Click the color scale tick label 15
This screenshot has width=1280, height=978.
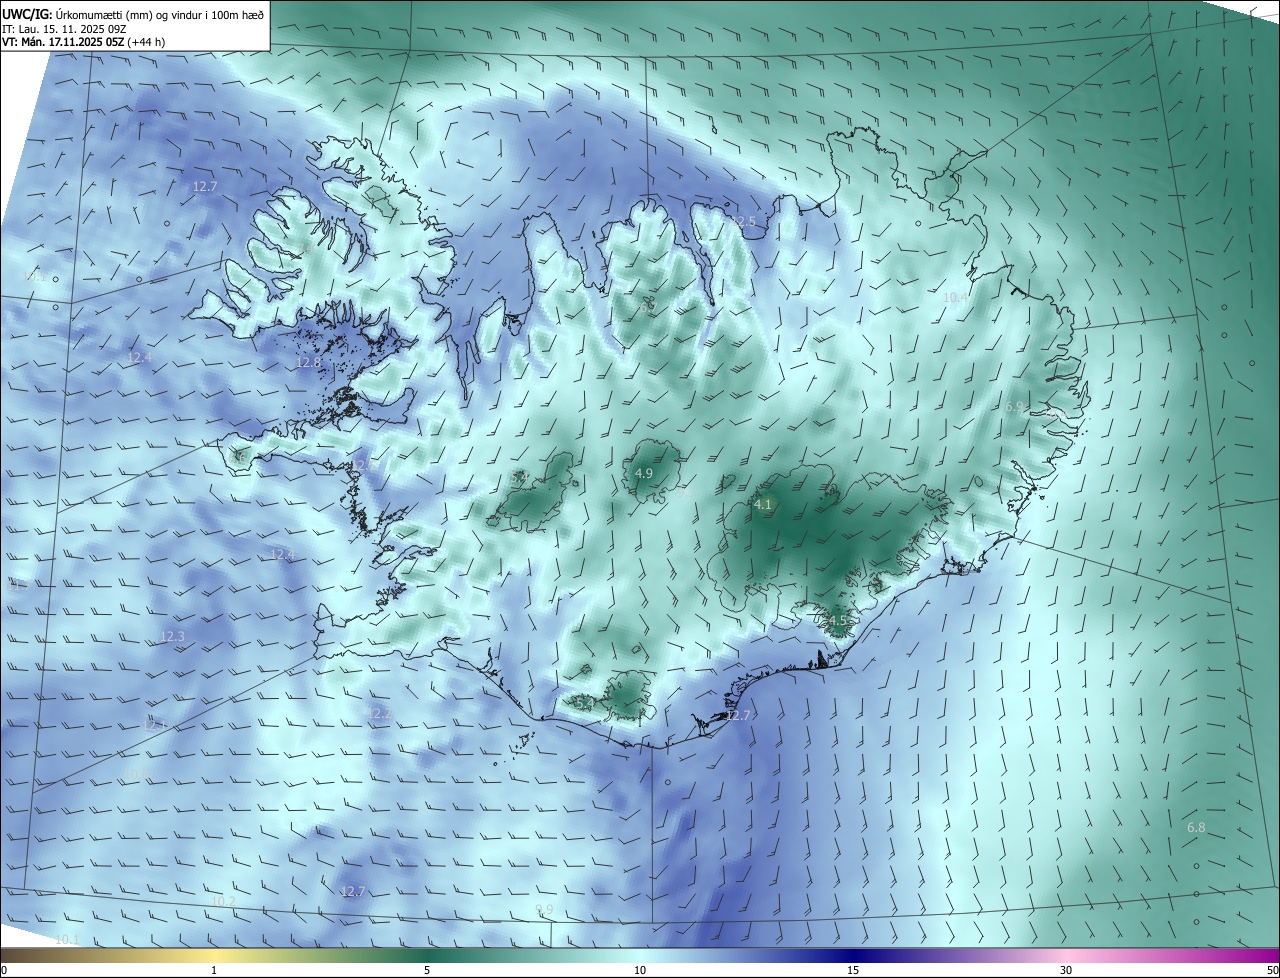853,970
